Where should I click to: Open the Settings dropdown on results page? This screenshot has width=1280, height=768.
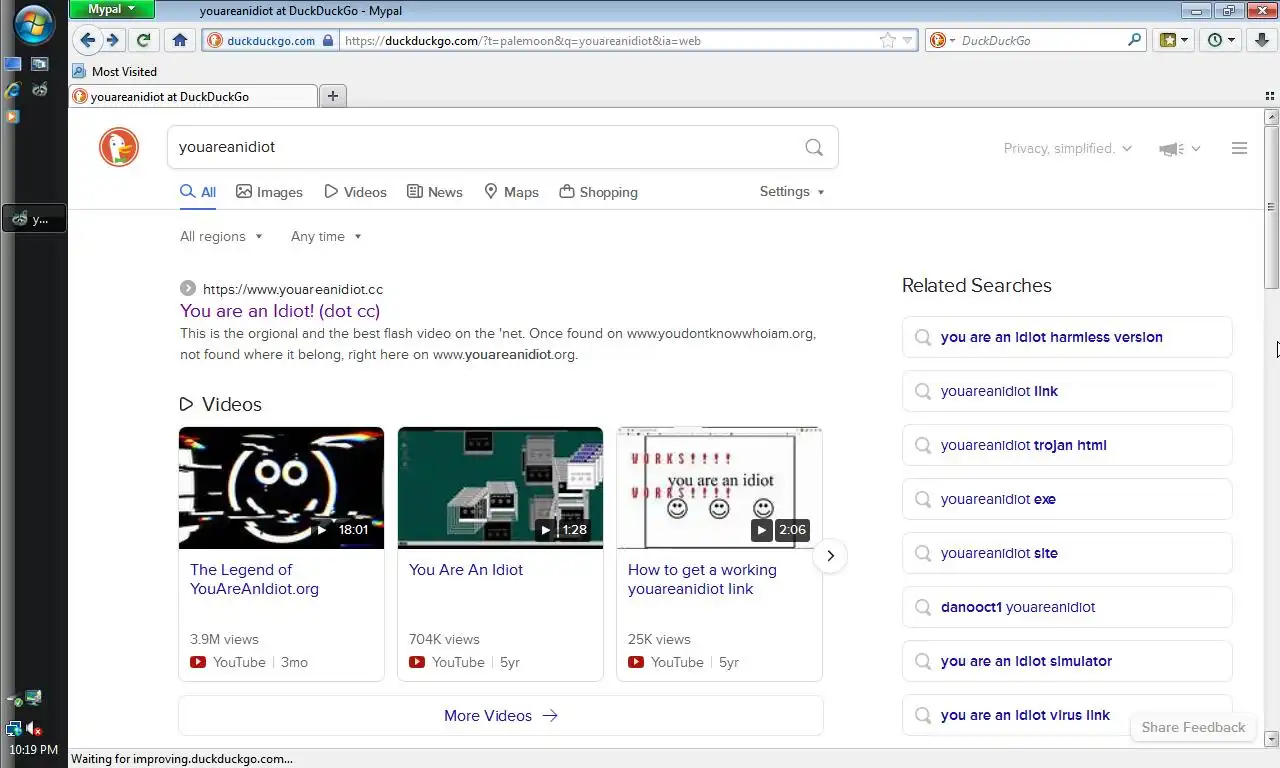792,191
